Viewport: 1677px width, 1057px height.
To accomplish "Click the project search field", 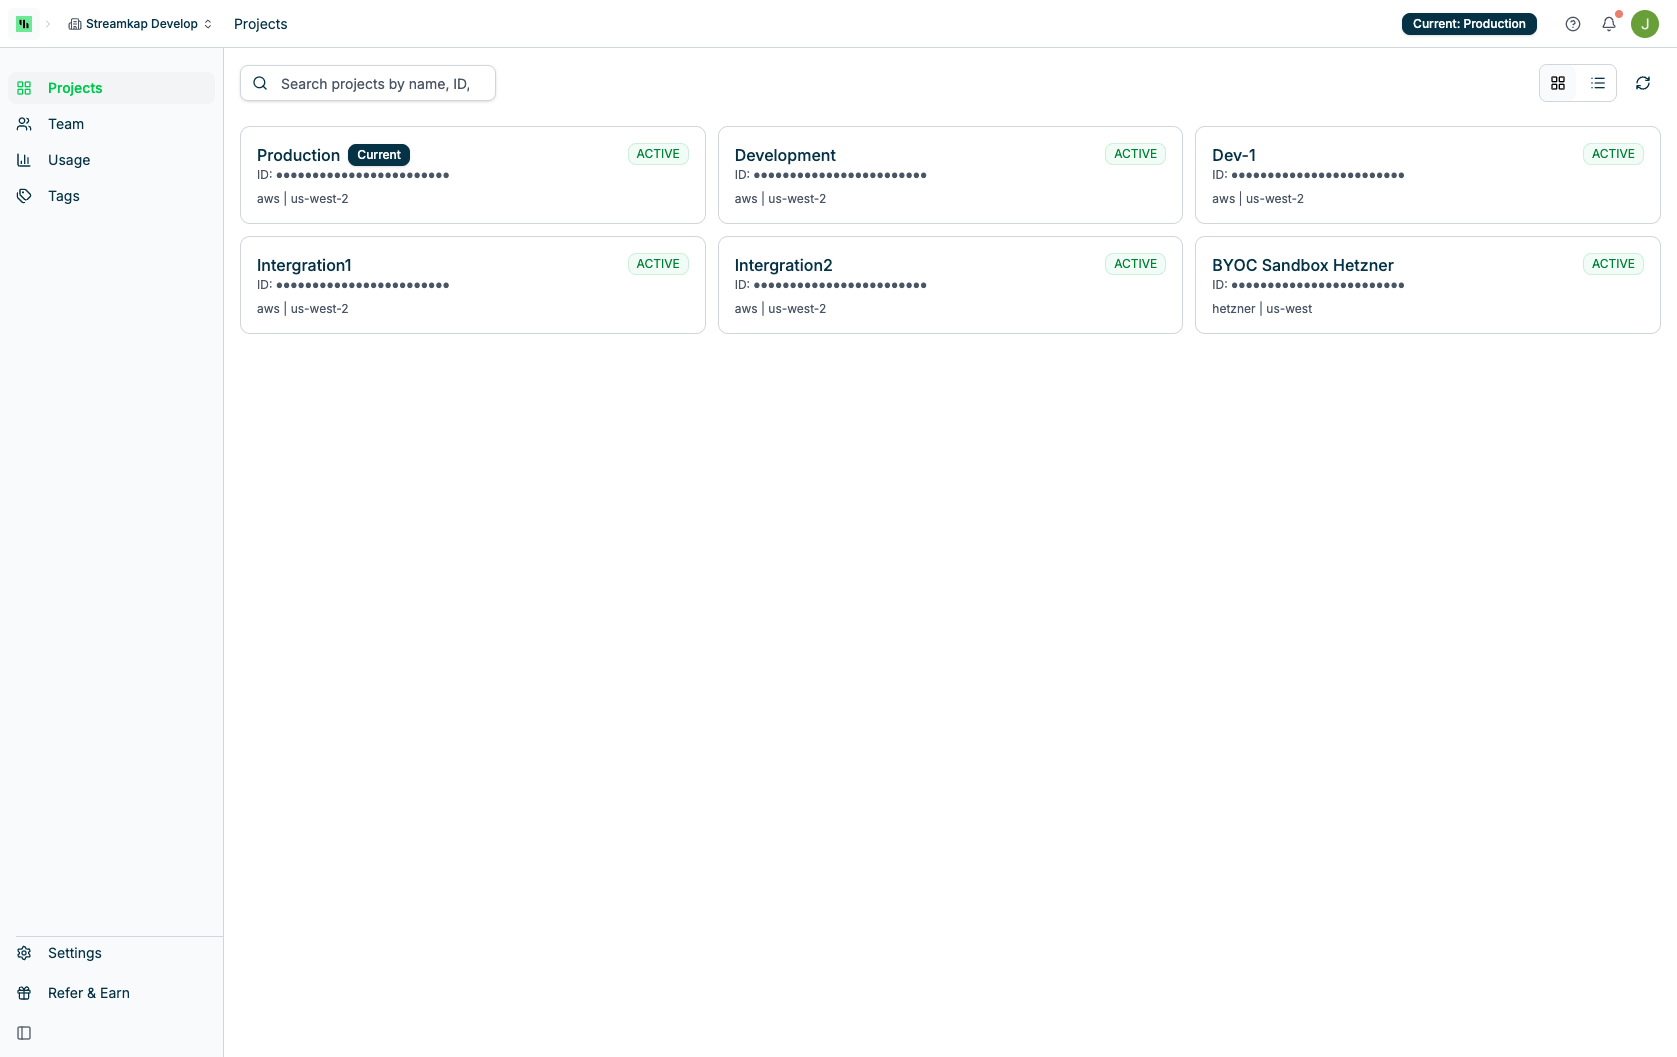I will pos(368,83).
